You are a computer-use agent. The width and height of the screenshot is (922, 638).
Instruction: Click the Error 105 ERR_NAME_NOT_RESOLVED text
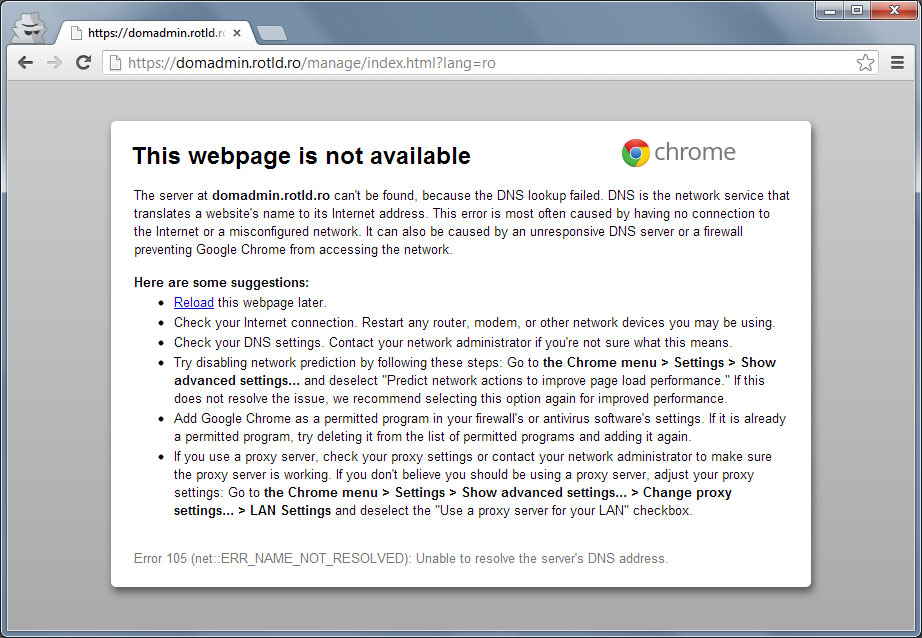[x=400, y=558]
